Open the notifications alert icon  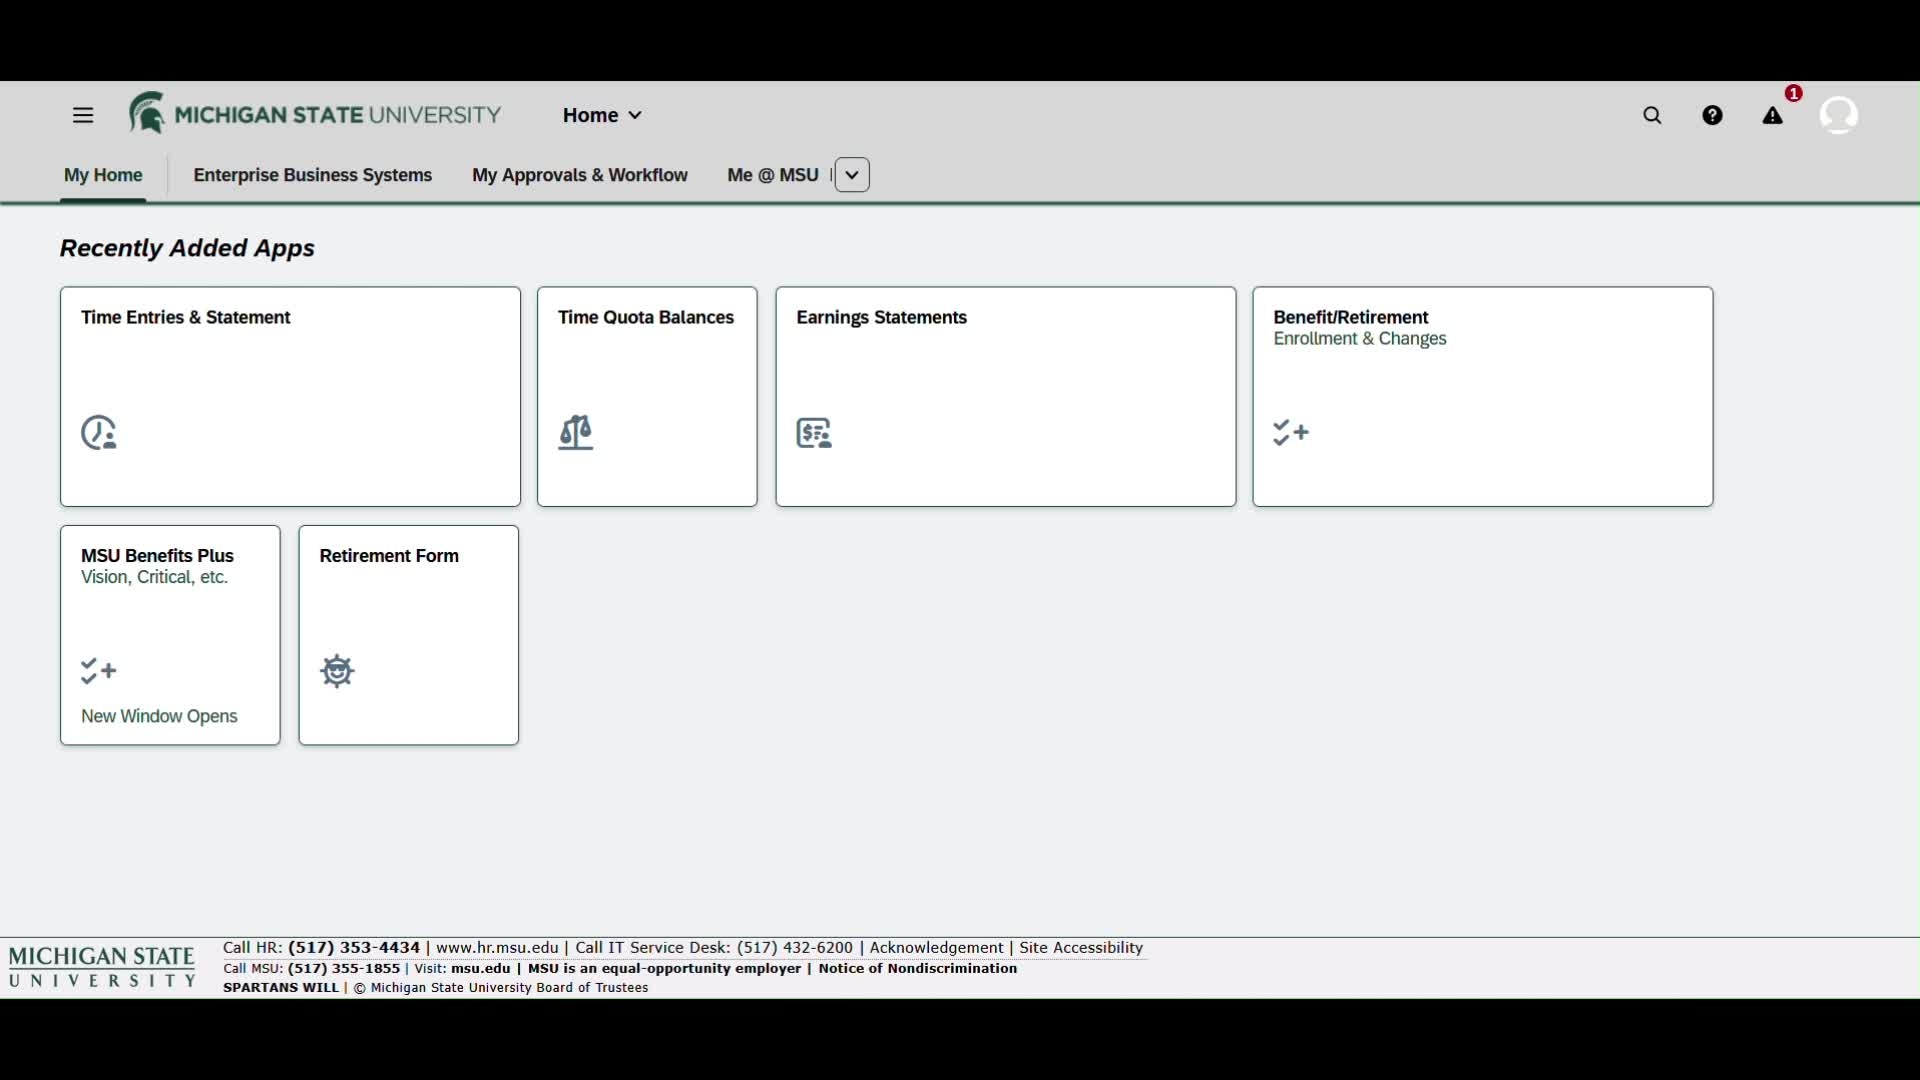tap(1773, 116)
